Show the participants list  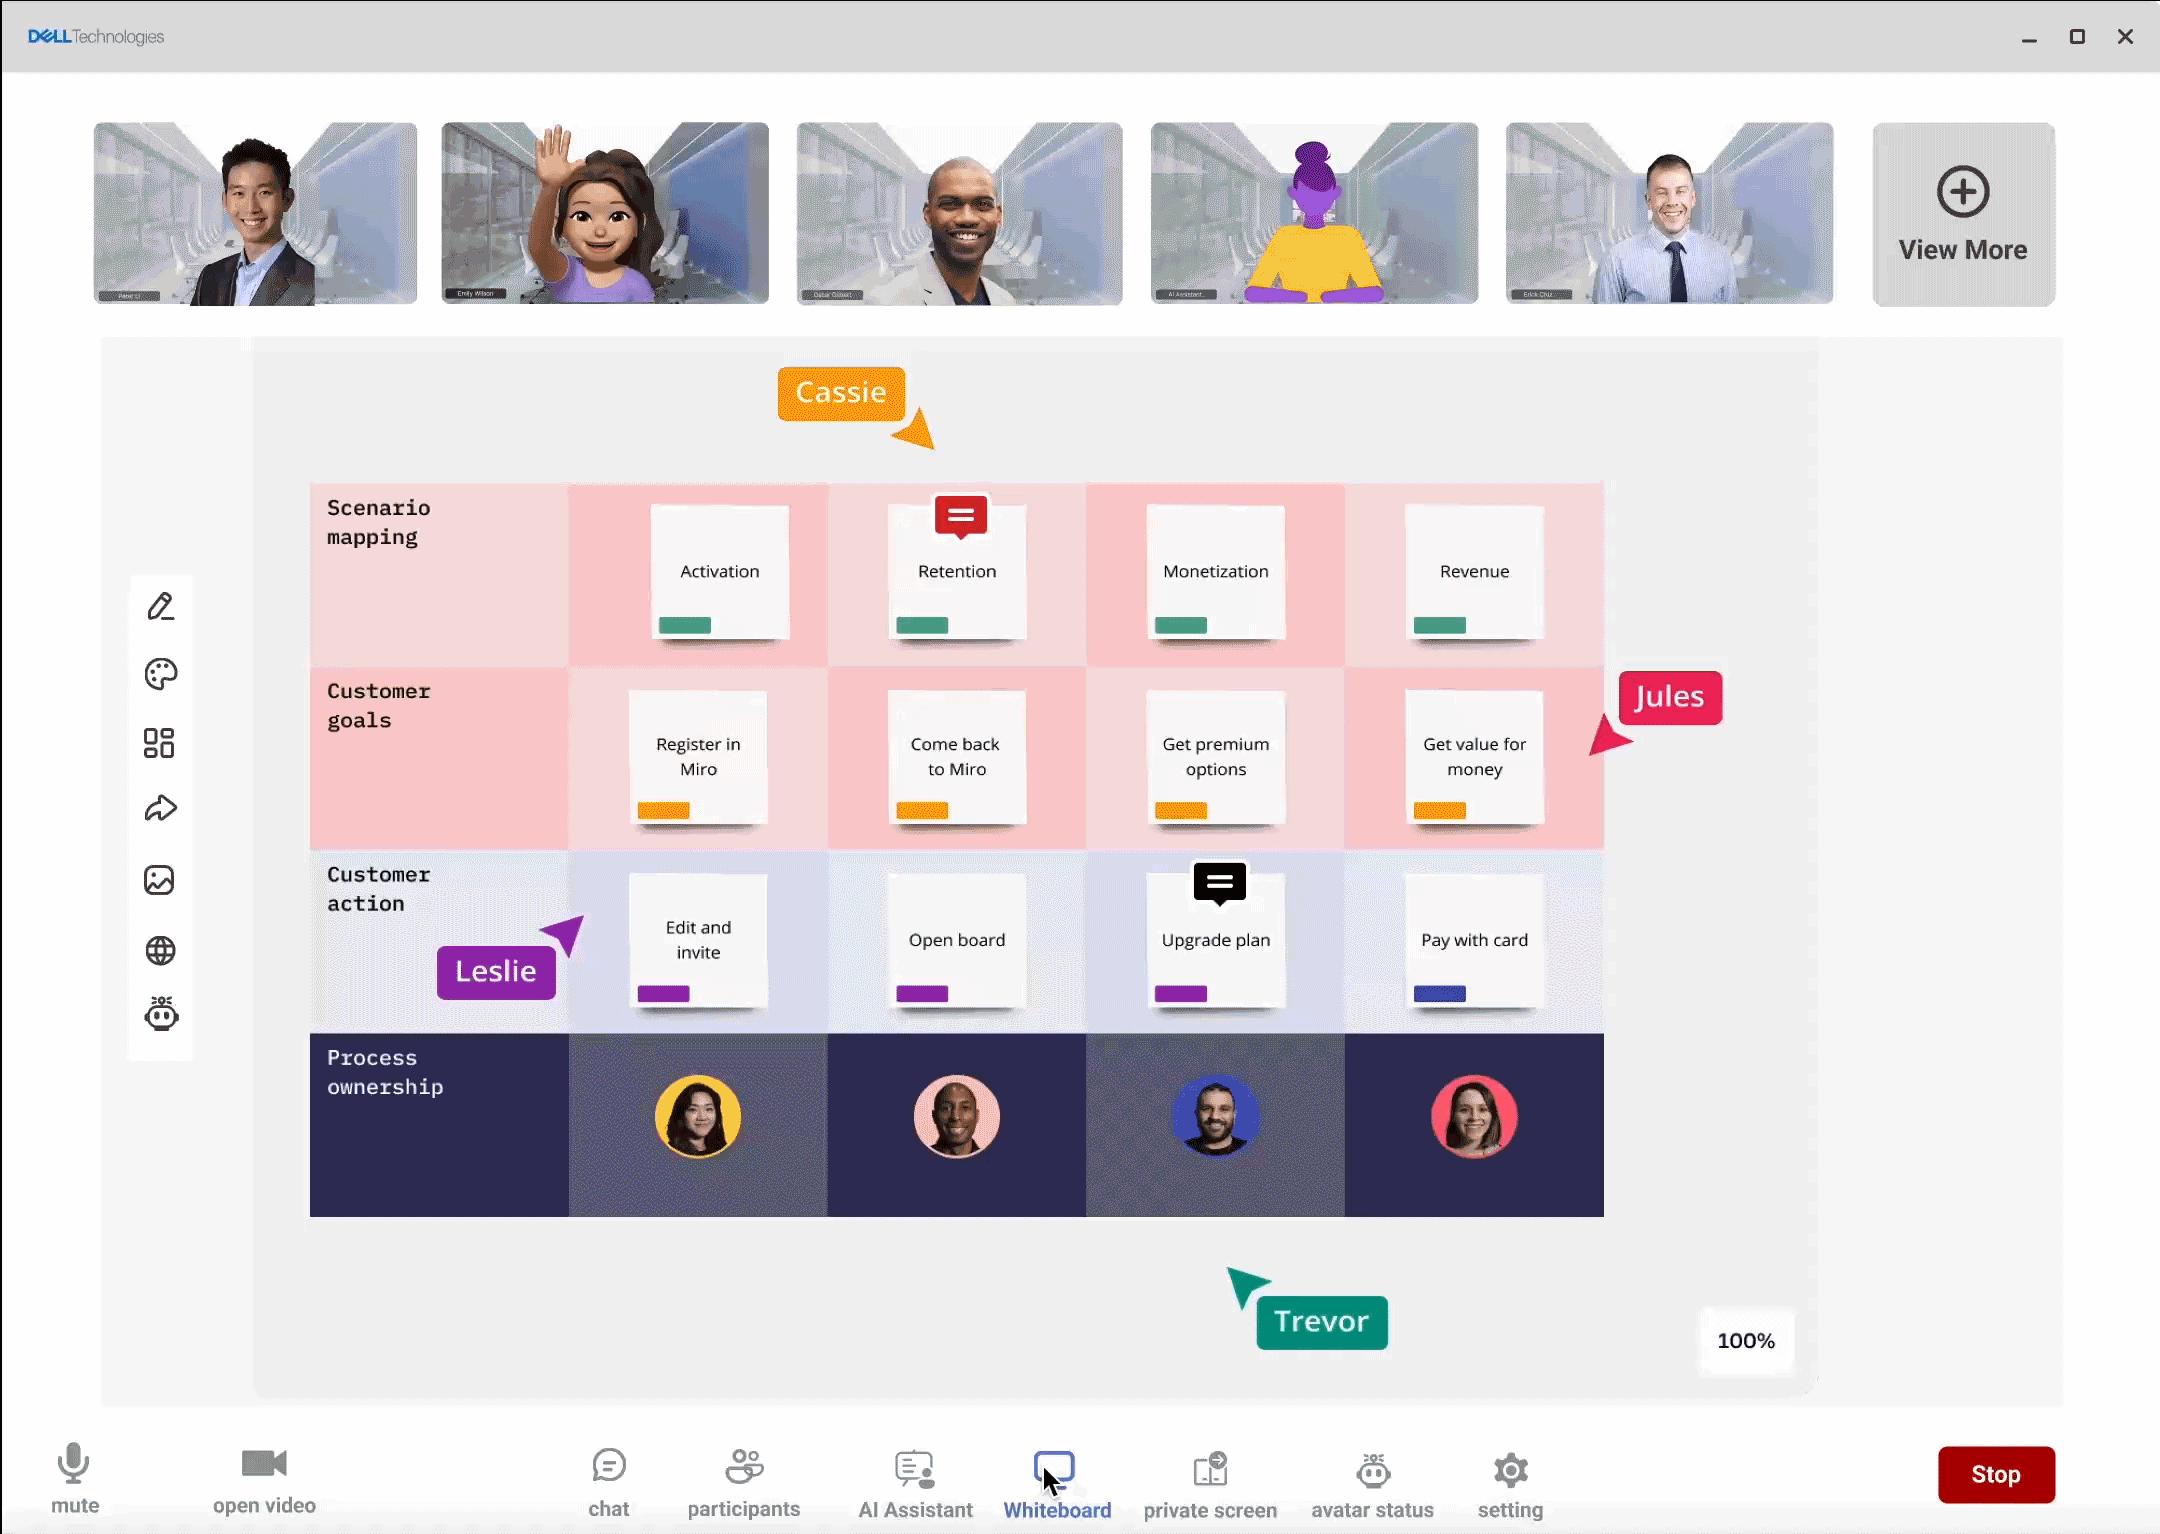(744, 1483)
